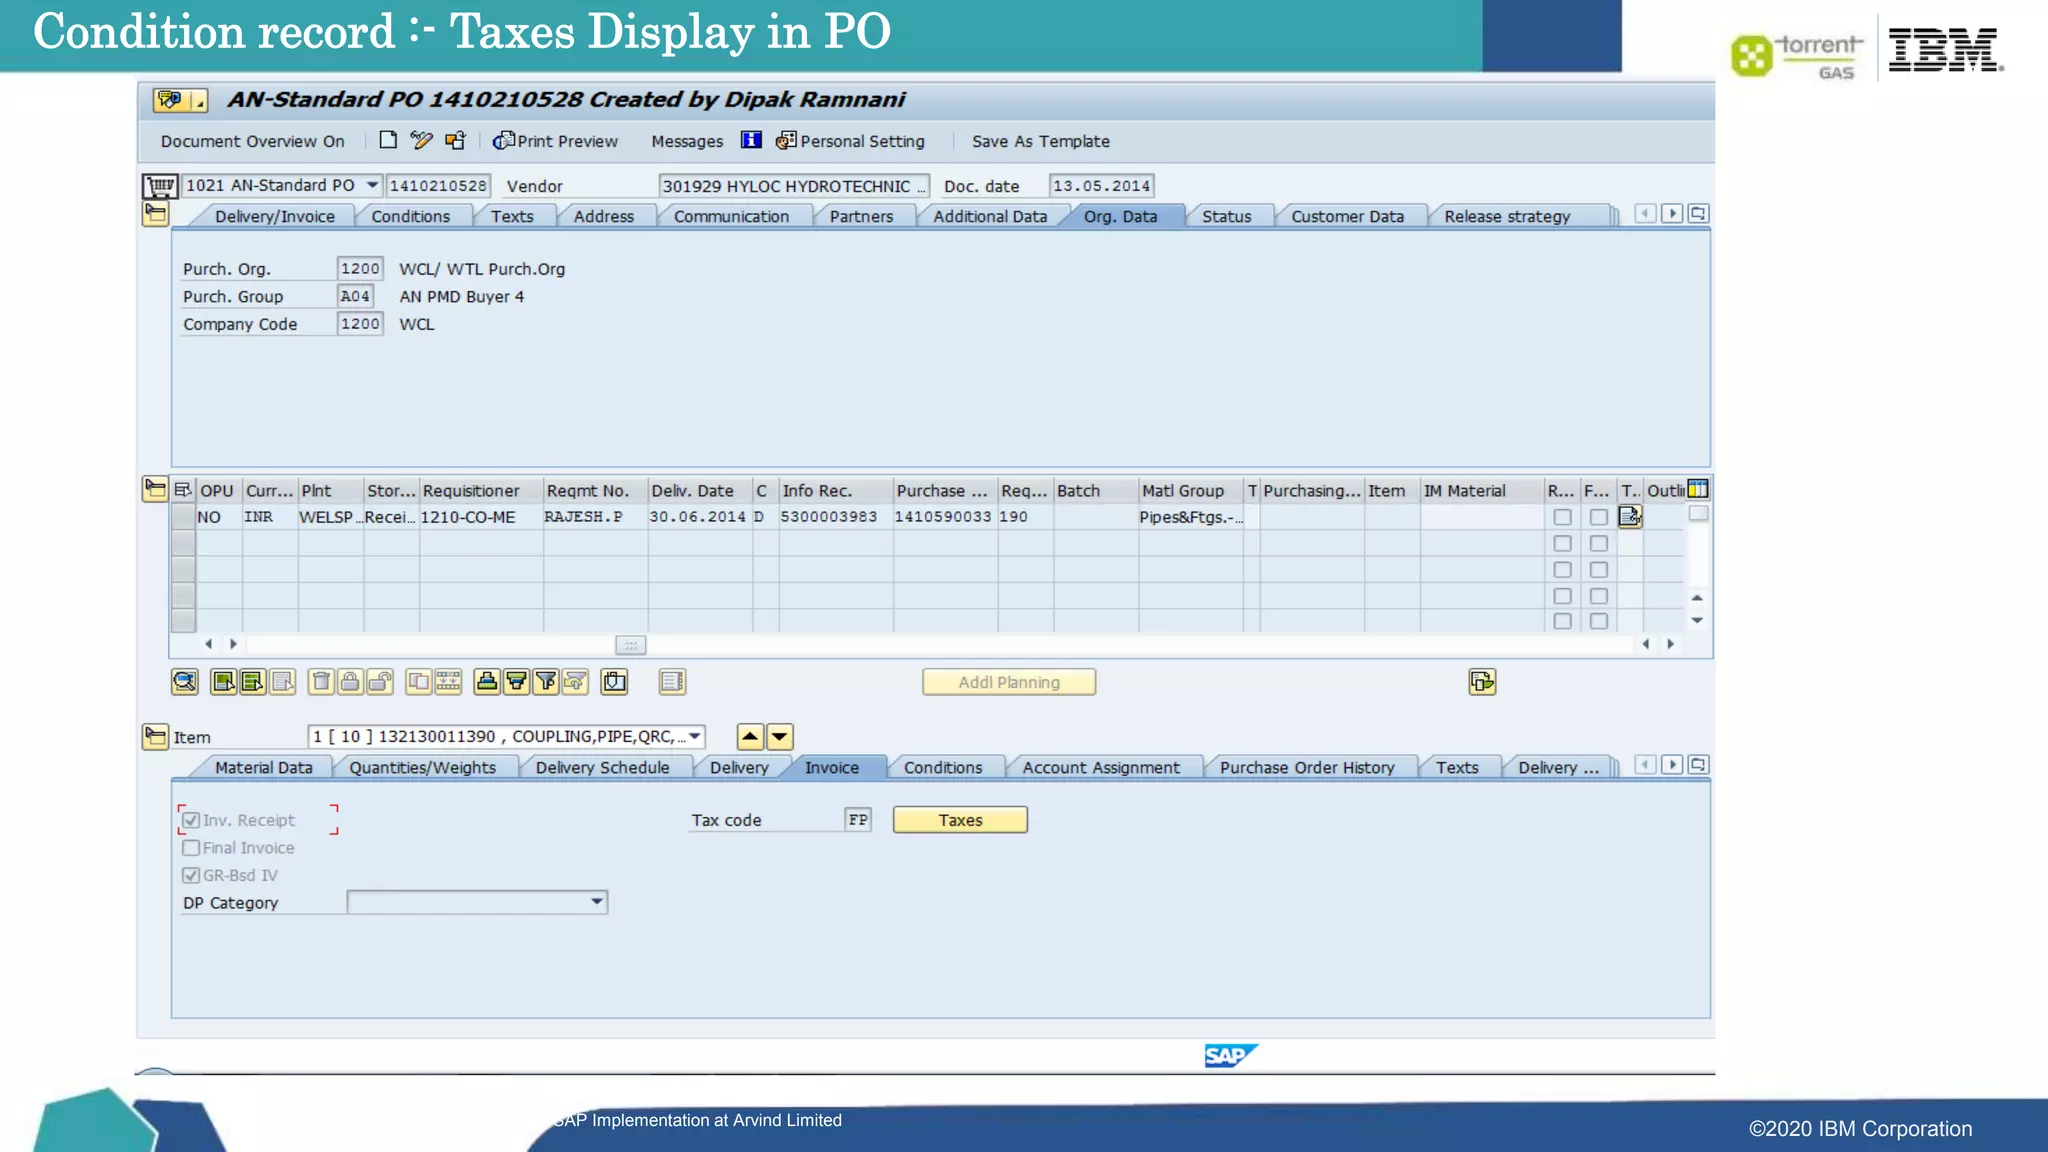This screenshot has height=1152, width=2048.
Task: Click the Purch. Group field A04
Action: 355,296
